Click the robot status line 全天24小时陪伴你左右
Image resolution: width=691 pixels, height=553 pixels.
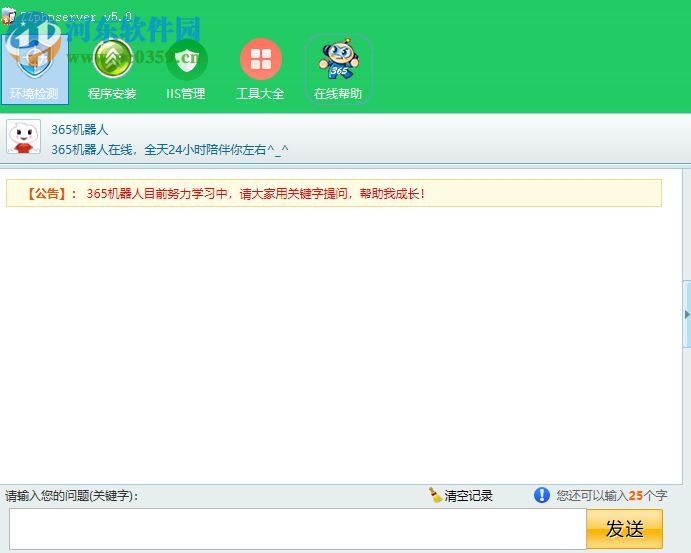170,150
